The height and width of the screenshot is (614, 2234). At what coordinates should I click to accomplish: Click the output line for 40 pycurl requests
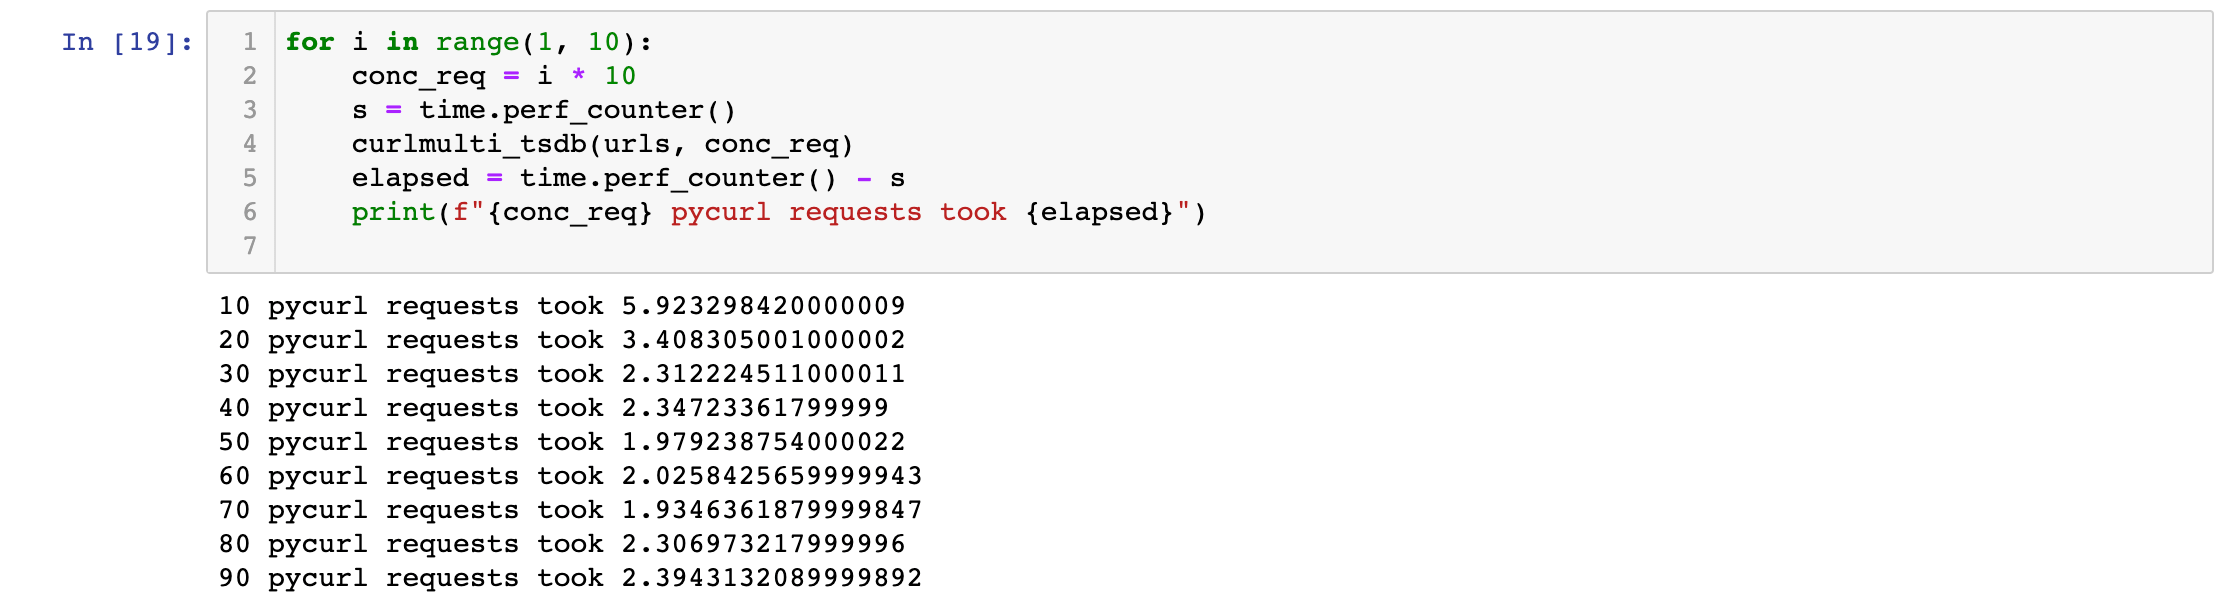[x=553, y=408]
